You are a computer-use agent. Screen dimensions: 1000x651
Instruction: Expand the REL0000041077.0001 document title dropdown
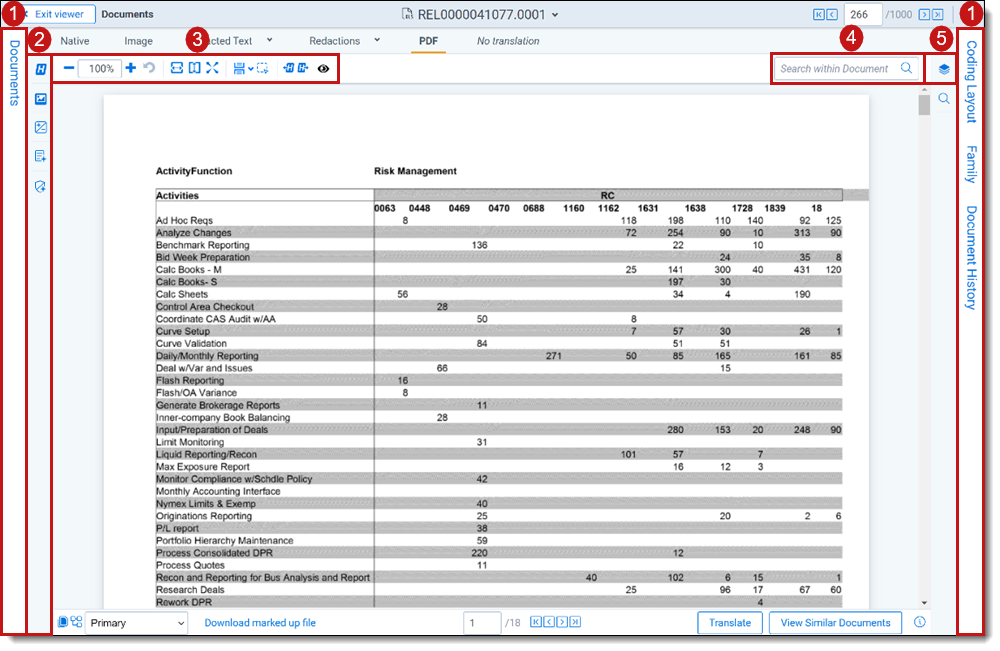pyautogui.click(x=555, y=15)
